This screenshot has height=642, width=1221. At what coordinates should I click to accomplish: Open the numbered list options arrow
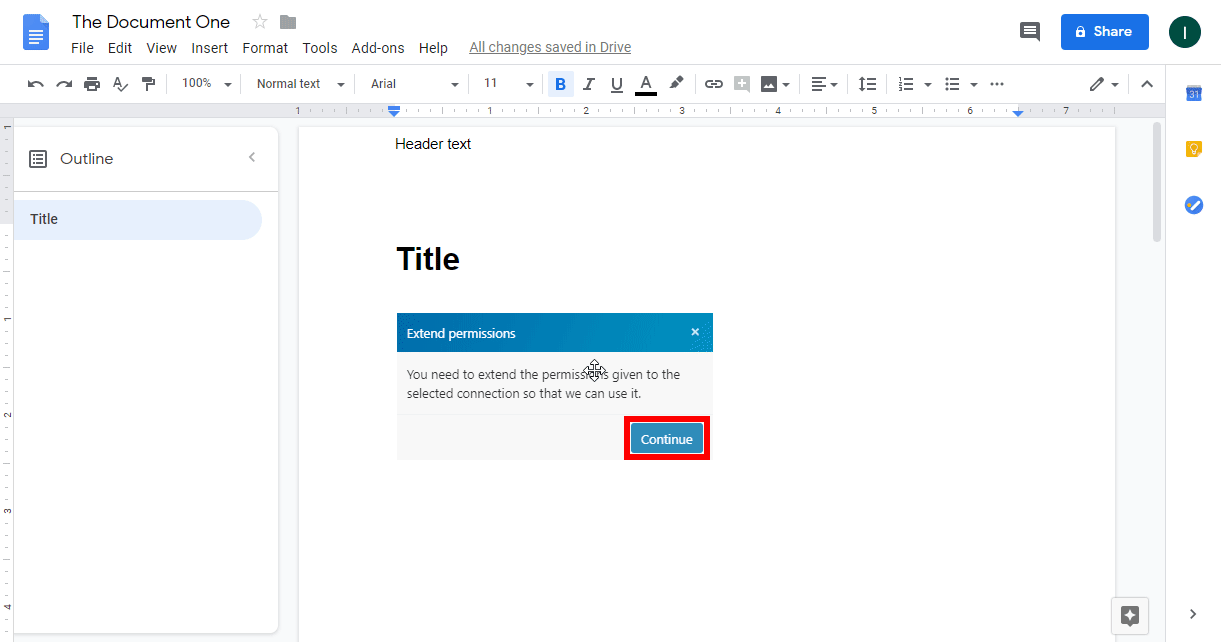928,85
